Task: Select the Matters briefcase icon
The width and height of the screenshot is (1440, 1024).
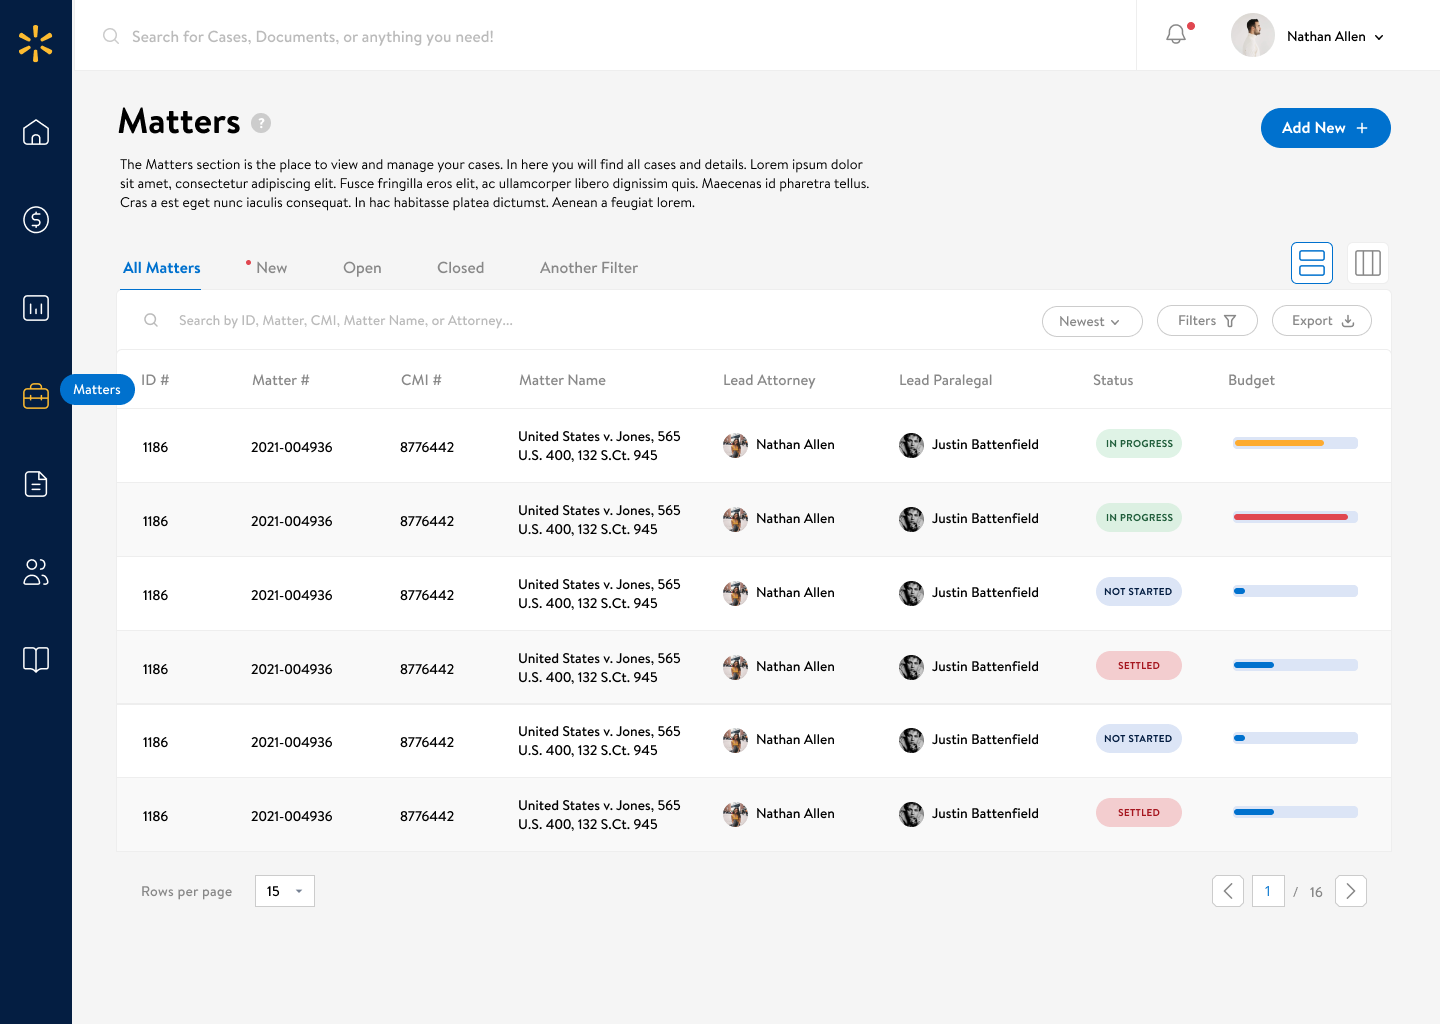Action: click(36, 396)
